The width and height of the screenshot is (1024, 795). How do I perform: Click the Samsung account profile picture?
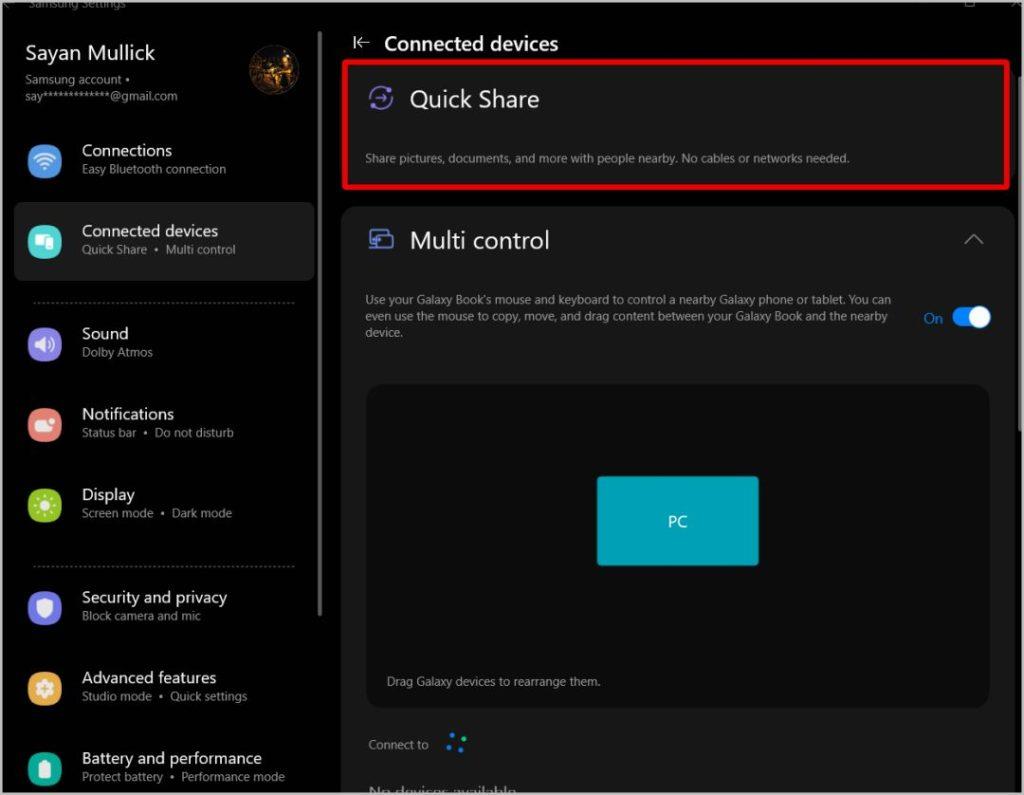coord(274,70)
